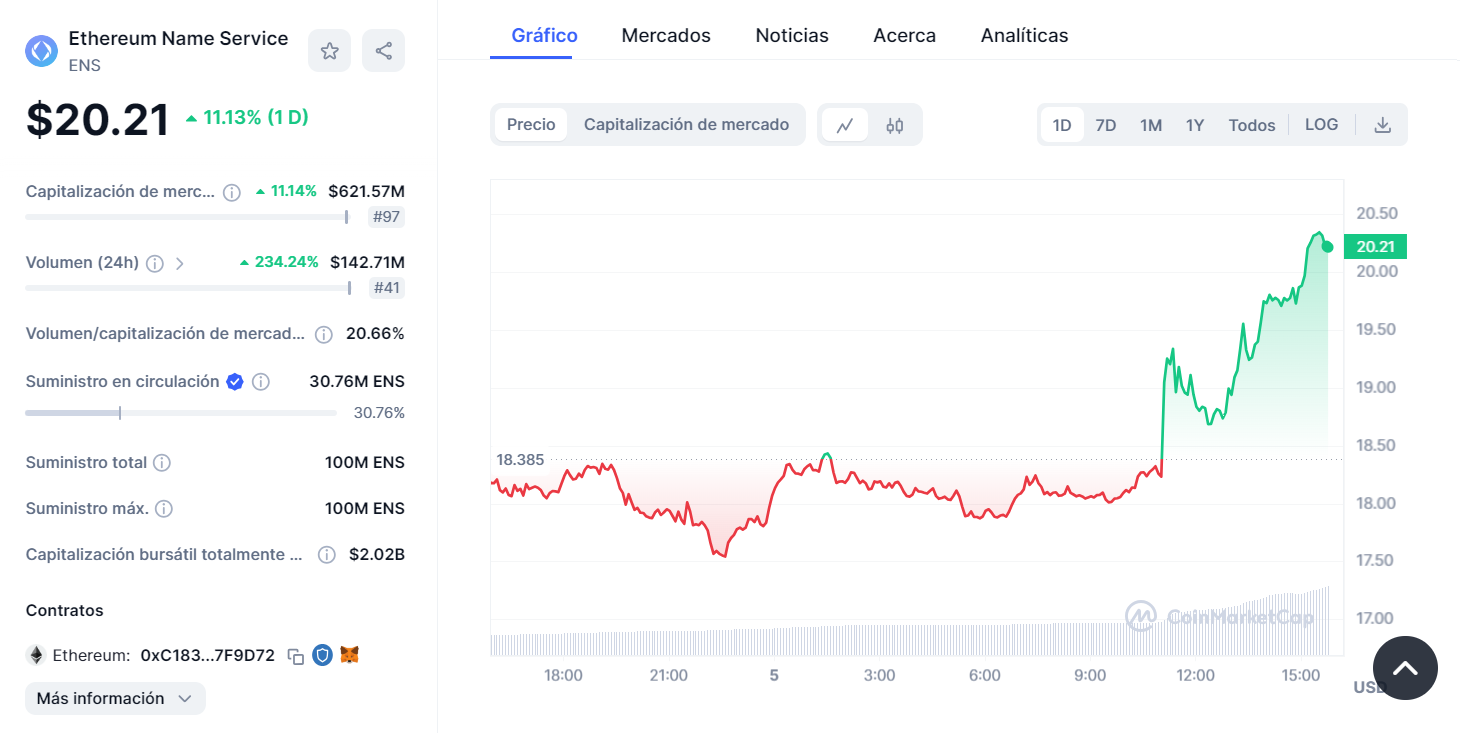Image resolution: width=1460 pixels, height=733 pixels.
Task: Click the #41 volume rank badge
Action: (386, 288)
